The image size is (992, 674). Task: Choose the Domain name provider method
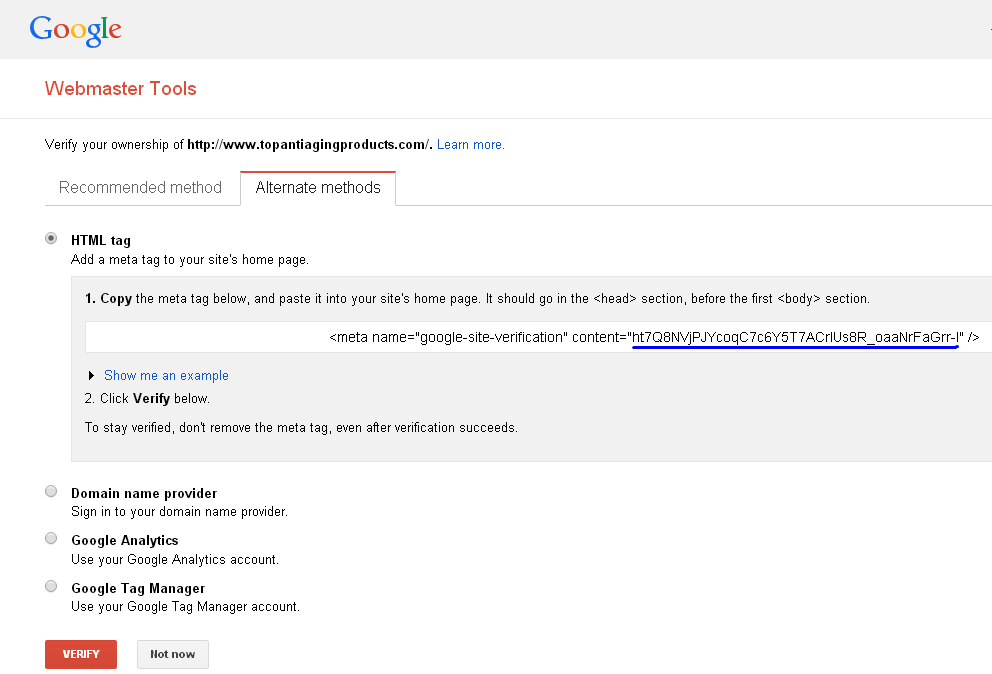tap(51, 491)
